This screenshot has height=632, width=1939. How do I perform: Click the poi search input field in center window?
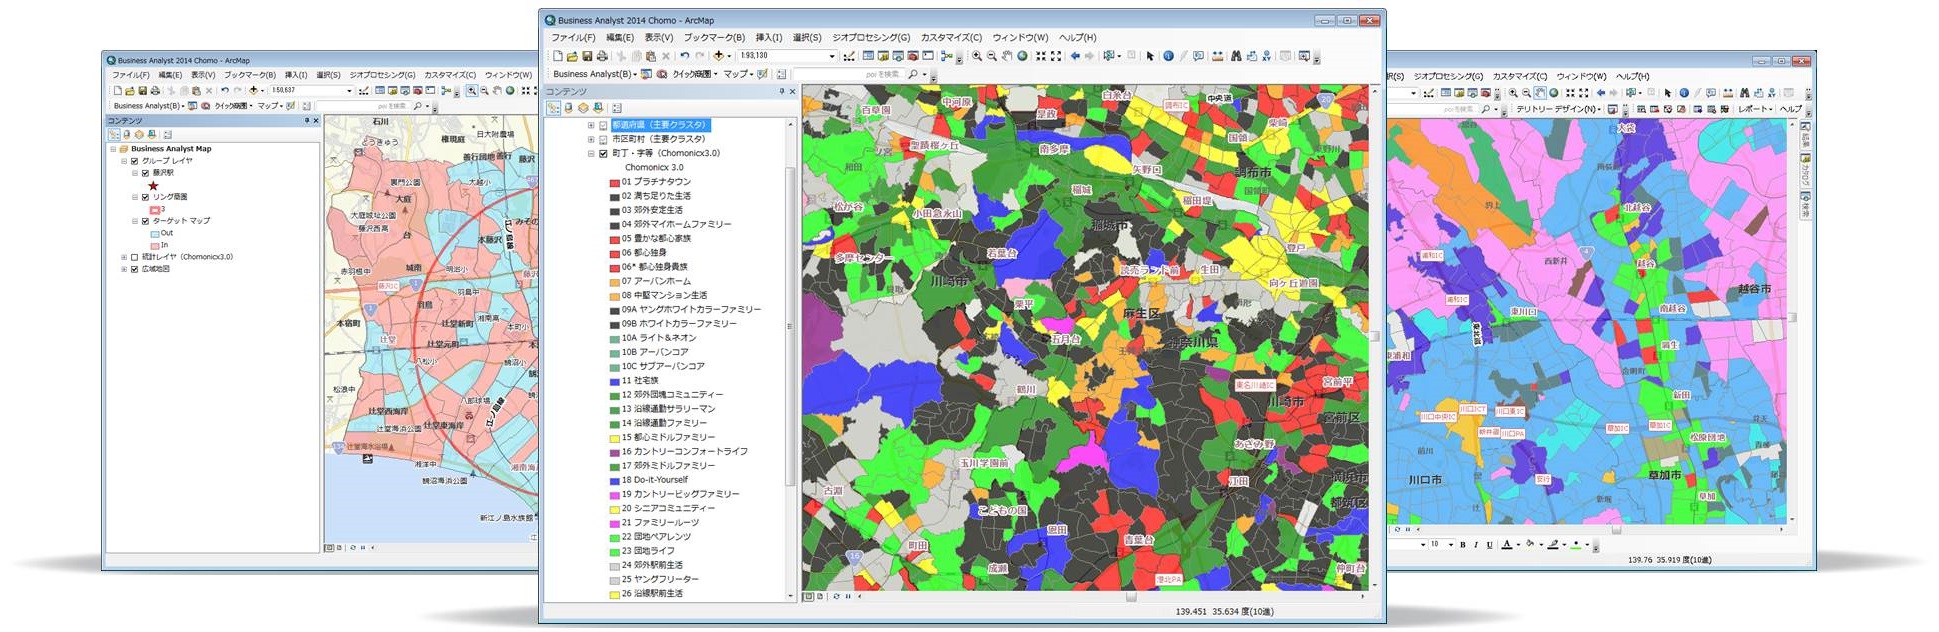coord(848,74)
